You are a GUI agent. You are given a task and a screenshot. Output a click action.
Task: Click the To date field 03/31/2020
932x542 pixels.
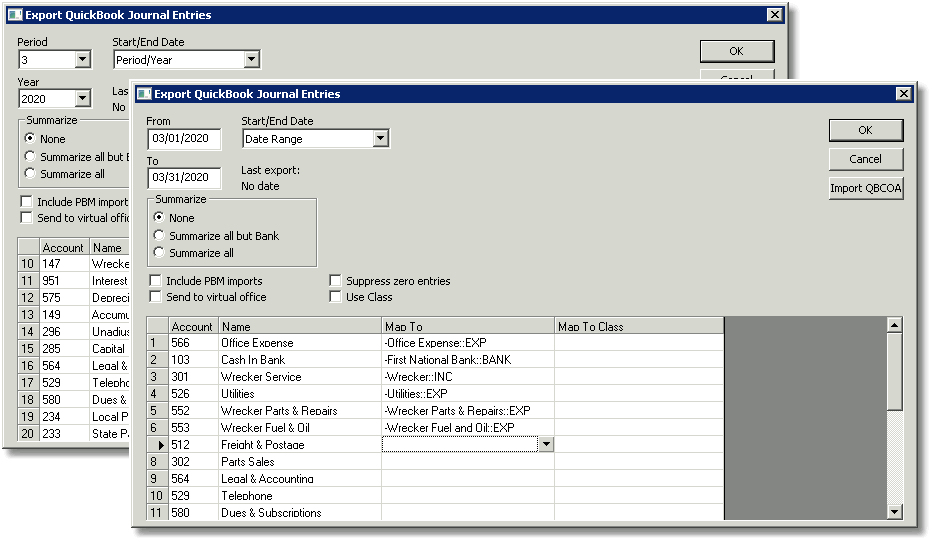tap(184, 177)
